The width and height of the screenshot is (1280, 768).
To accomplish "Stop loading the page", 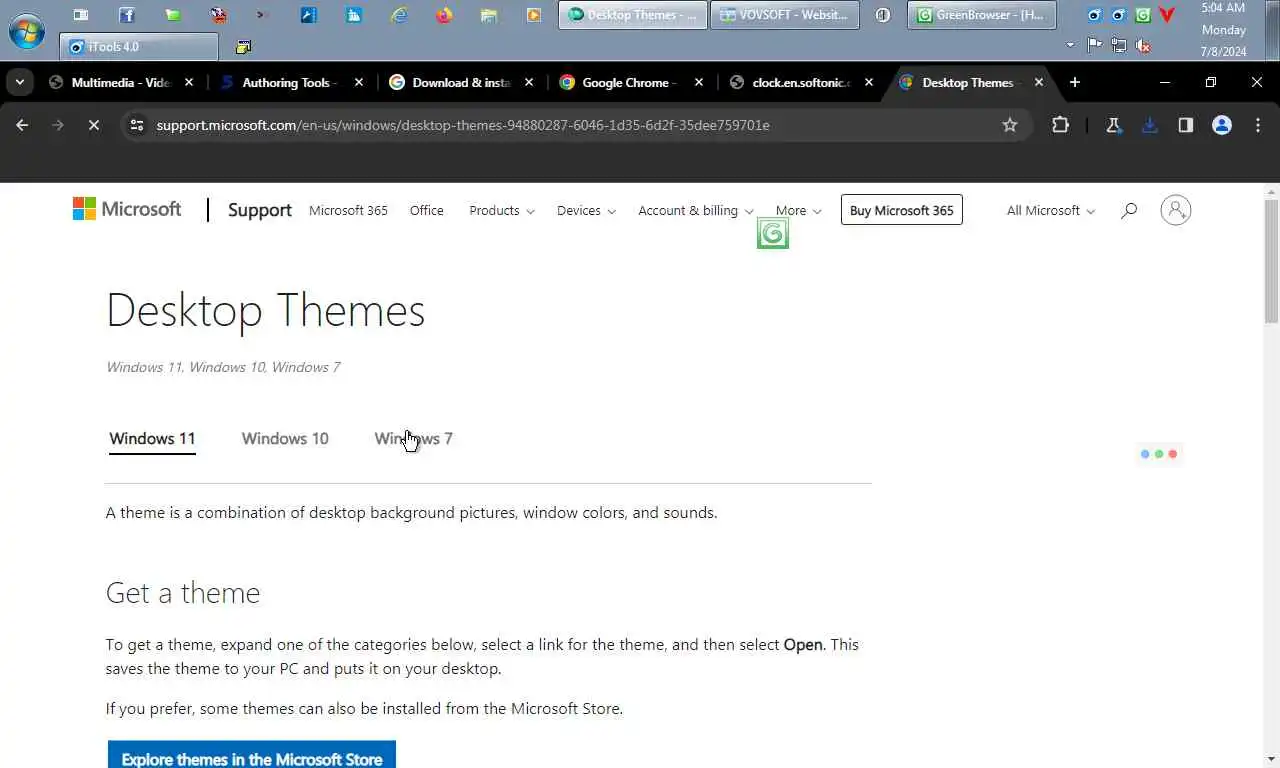I will pos(93,125).
